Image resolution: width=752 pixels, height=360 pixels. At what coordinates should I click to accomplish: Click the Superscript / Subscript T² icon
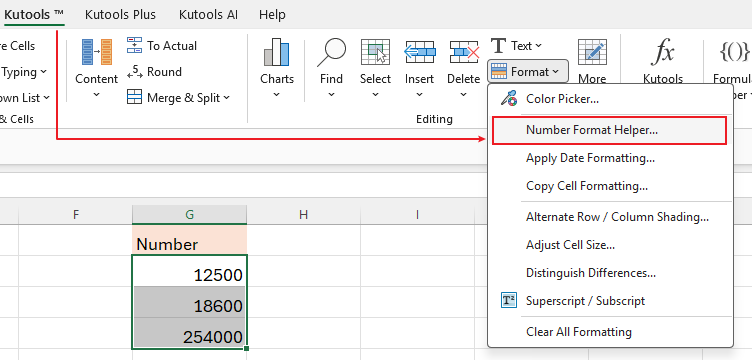[x=509, y=301]
